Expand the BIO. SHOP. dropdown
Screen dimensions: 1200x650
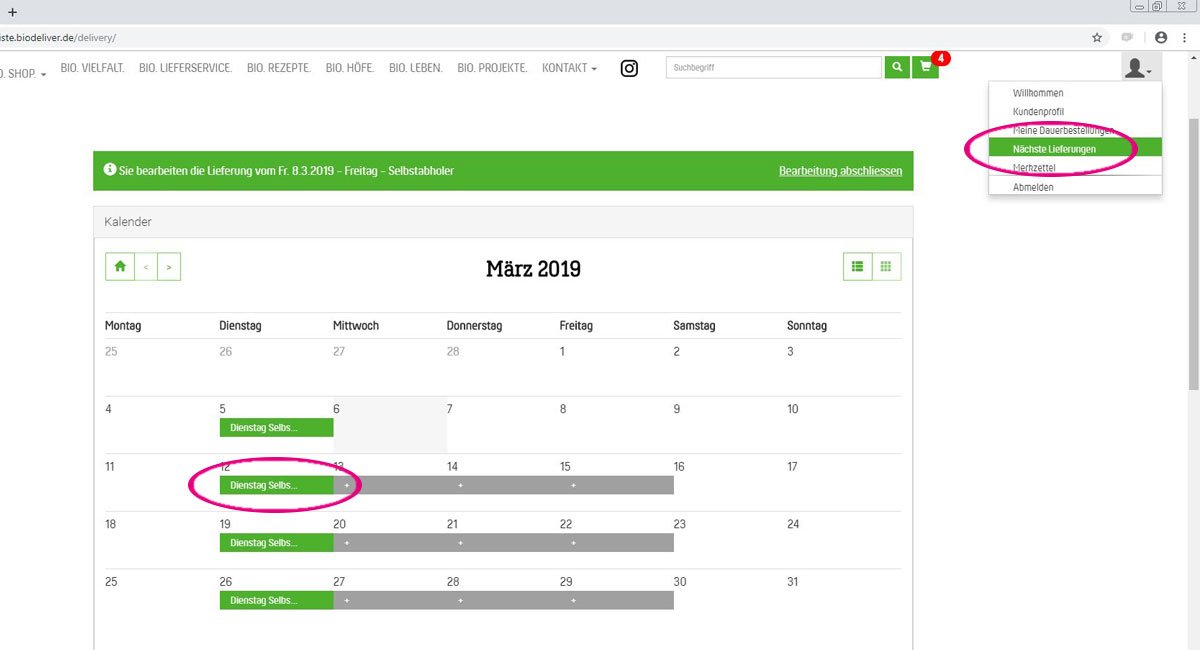[22, 74]
